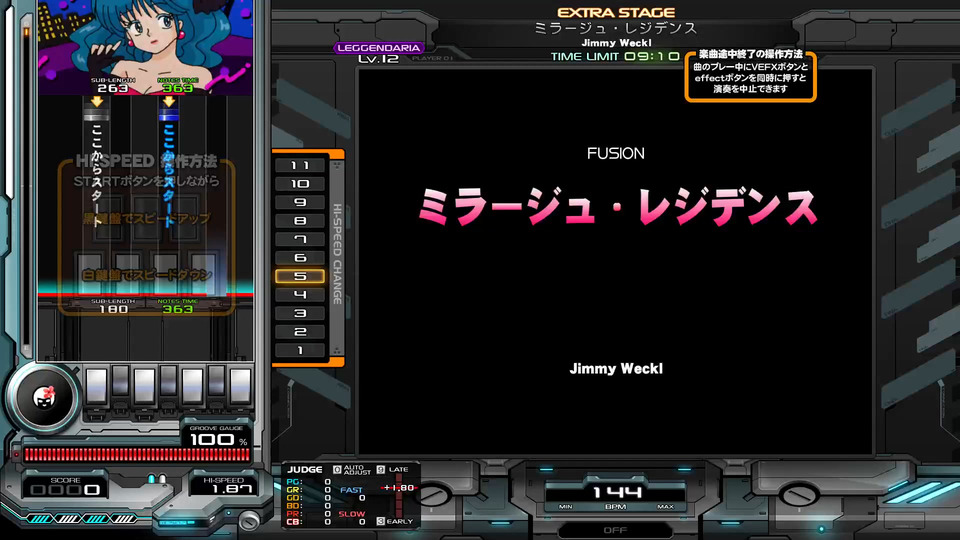Select hi-speed level 6

(300, 258)
